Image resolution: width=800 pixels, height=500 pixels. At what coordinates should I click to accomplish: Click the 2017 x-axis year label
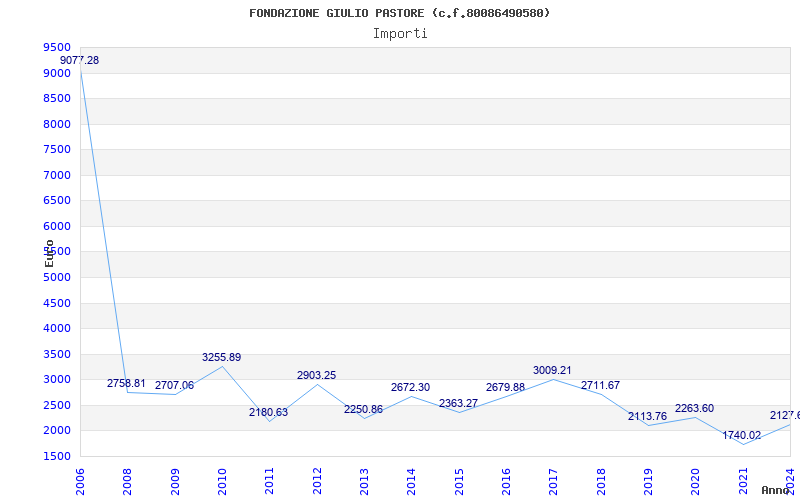pyautogui.click(x=554, y=482)
